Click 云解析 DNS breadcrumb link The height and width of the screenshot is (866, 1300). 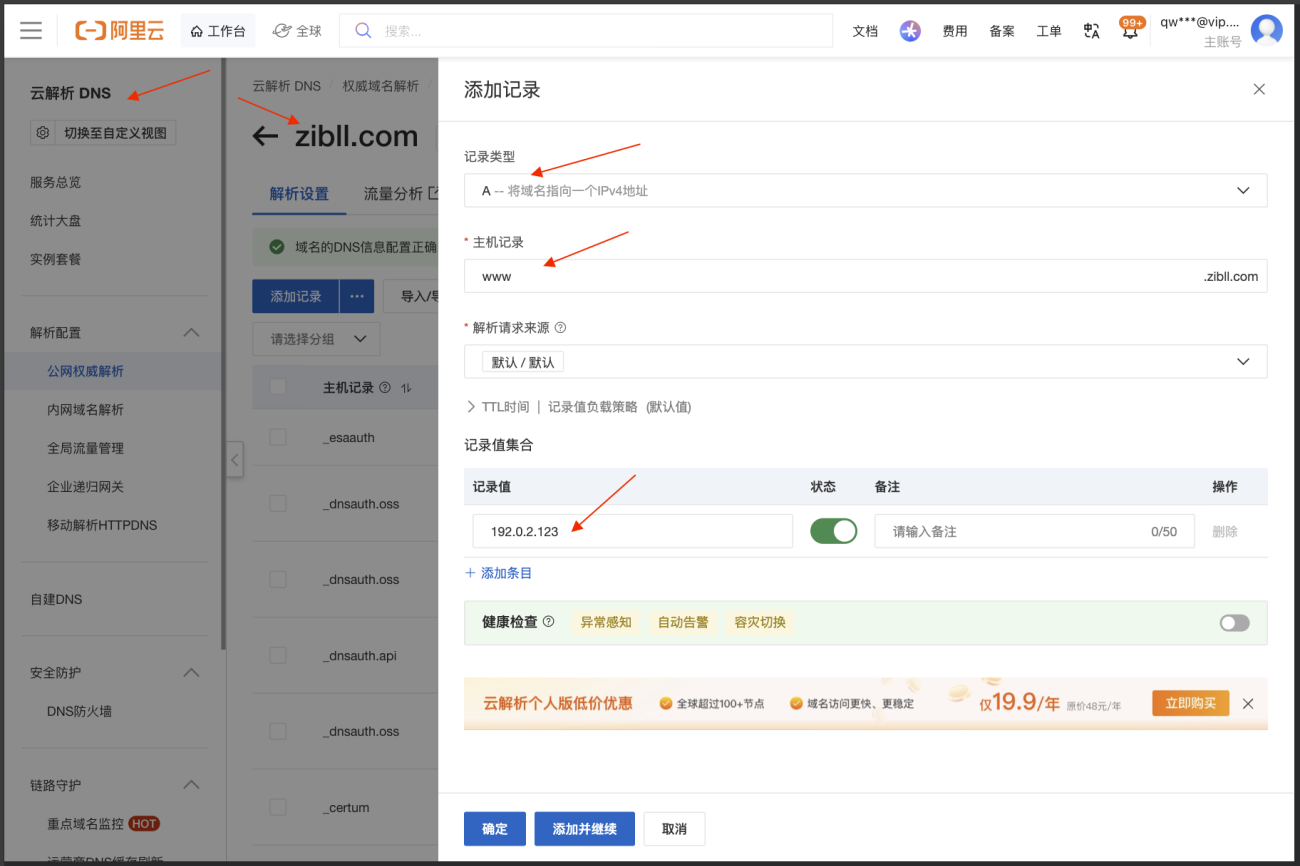point(287,86)
